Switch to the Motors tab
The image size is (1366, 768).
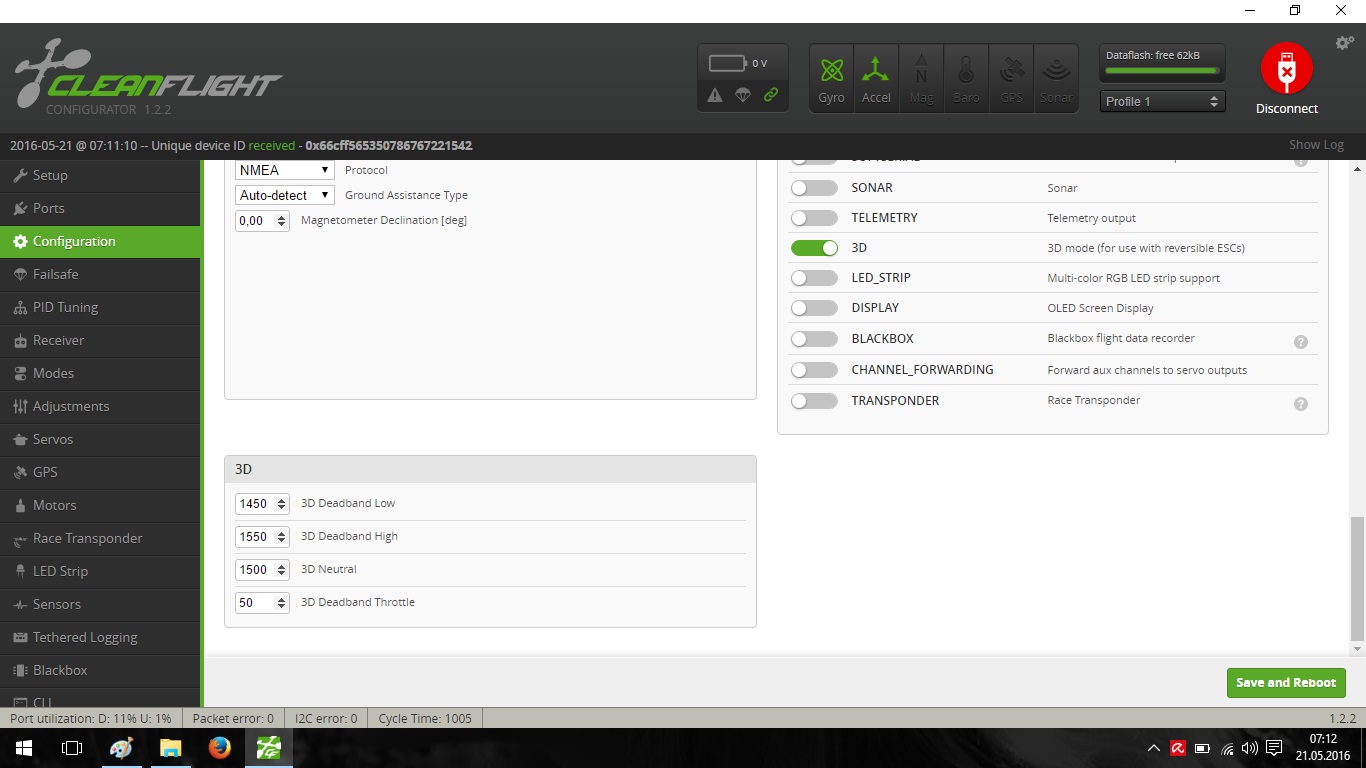[54, 505]
